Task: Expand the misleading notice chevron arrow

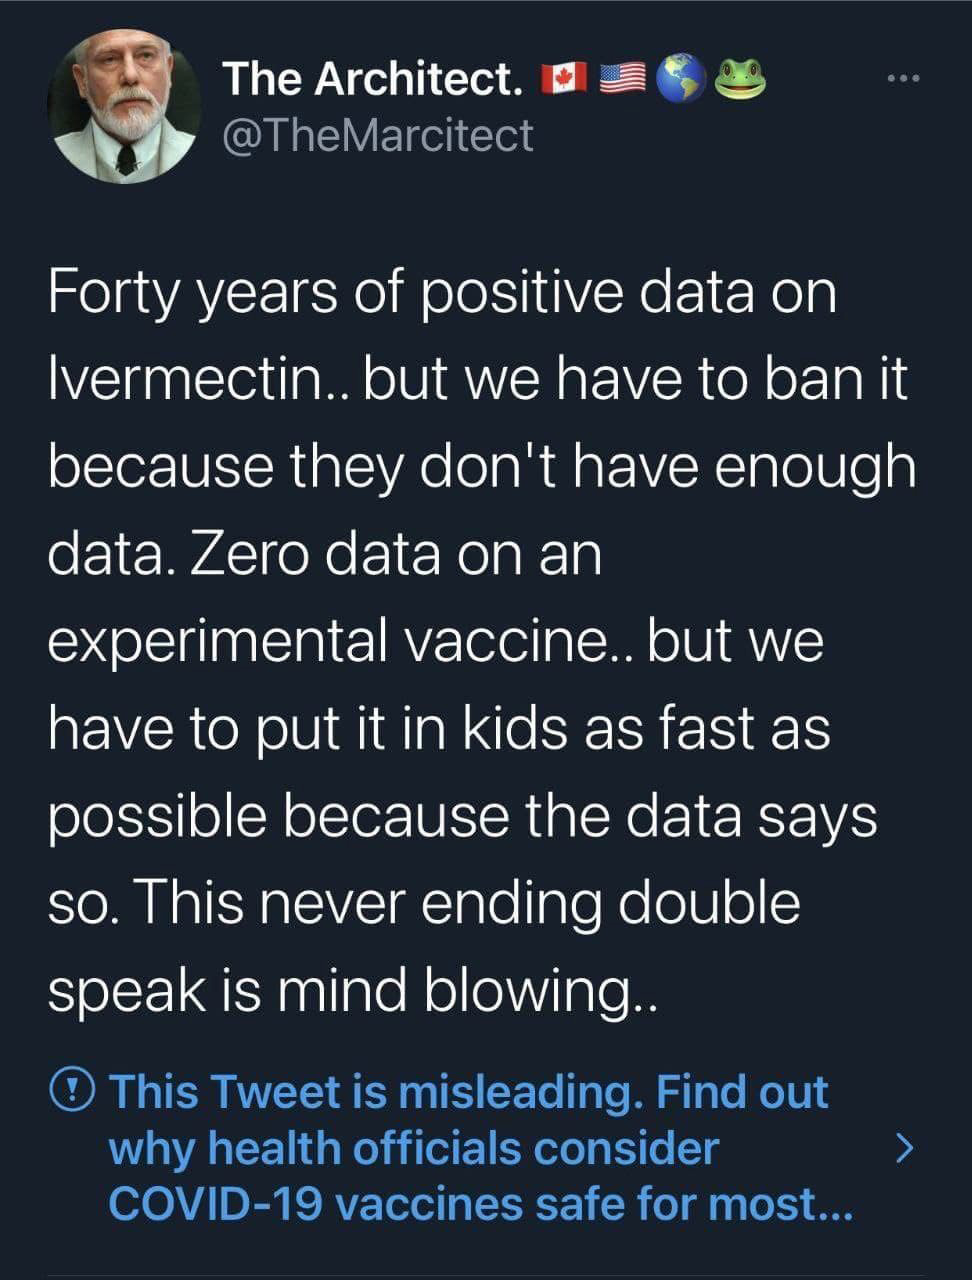Action: point(903,1147)
